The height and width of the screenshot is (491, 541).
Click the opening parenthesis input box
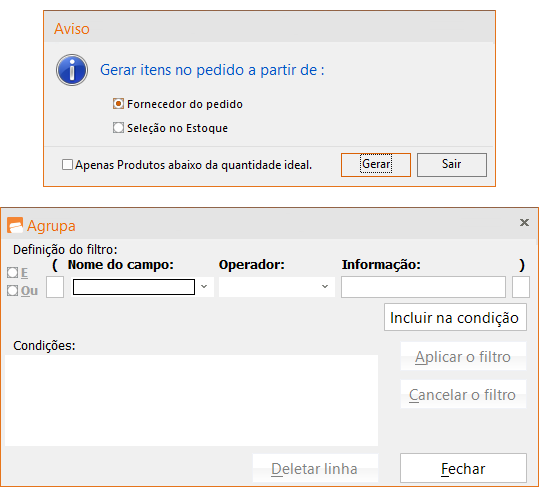tap(55, 287)
